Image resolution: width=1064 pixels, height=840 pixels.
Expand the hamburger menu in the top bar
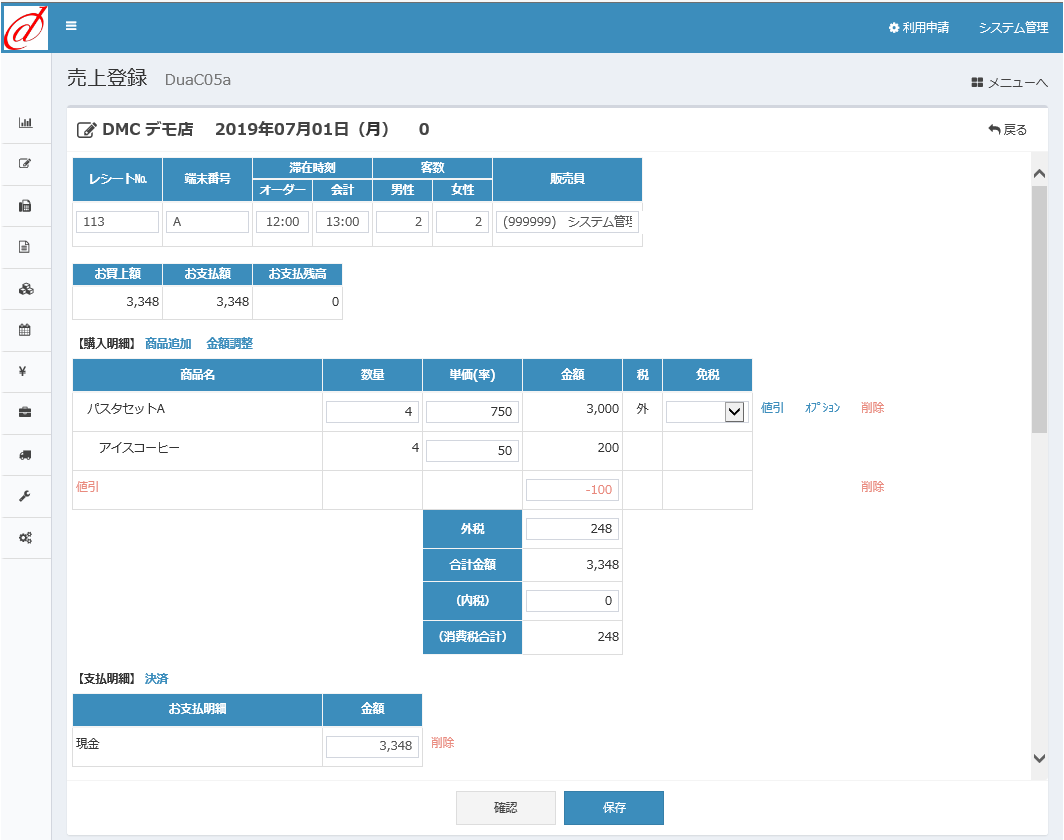click(x=70, y=27)
